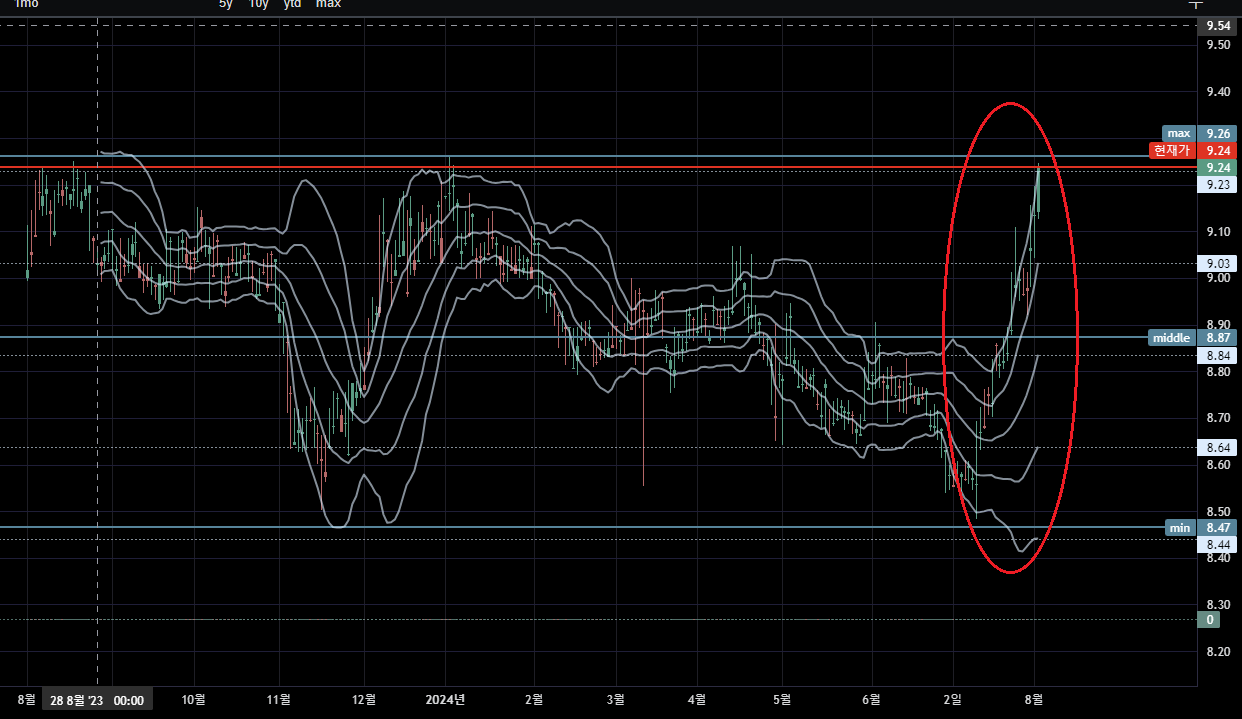Select the 10y range button

pos(258,4)
